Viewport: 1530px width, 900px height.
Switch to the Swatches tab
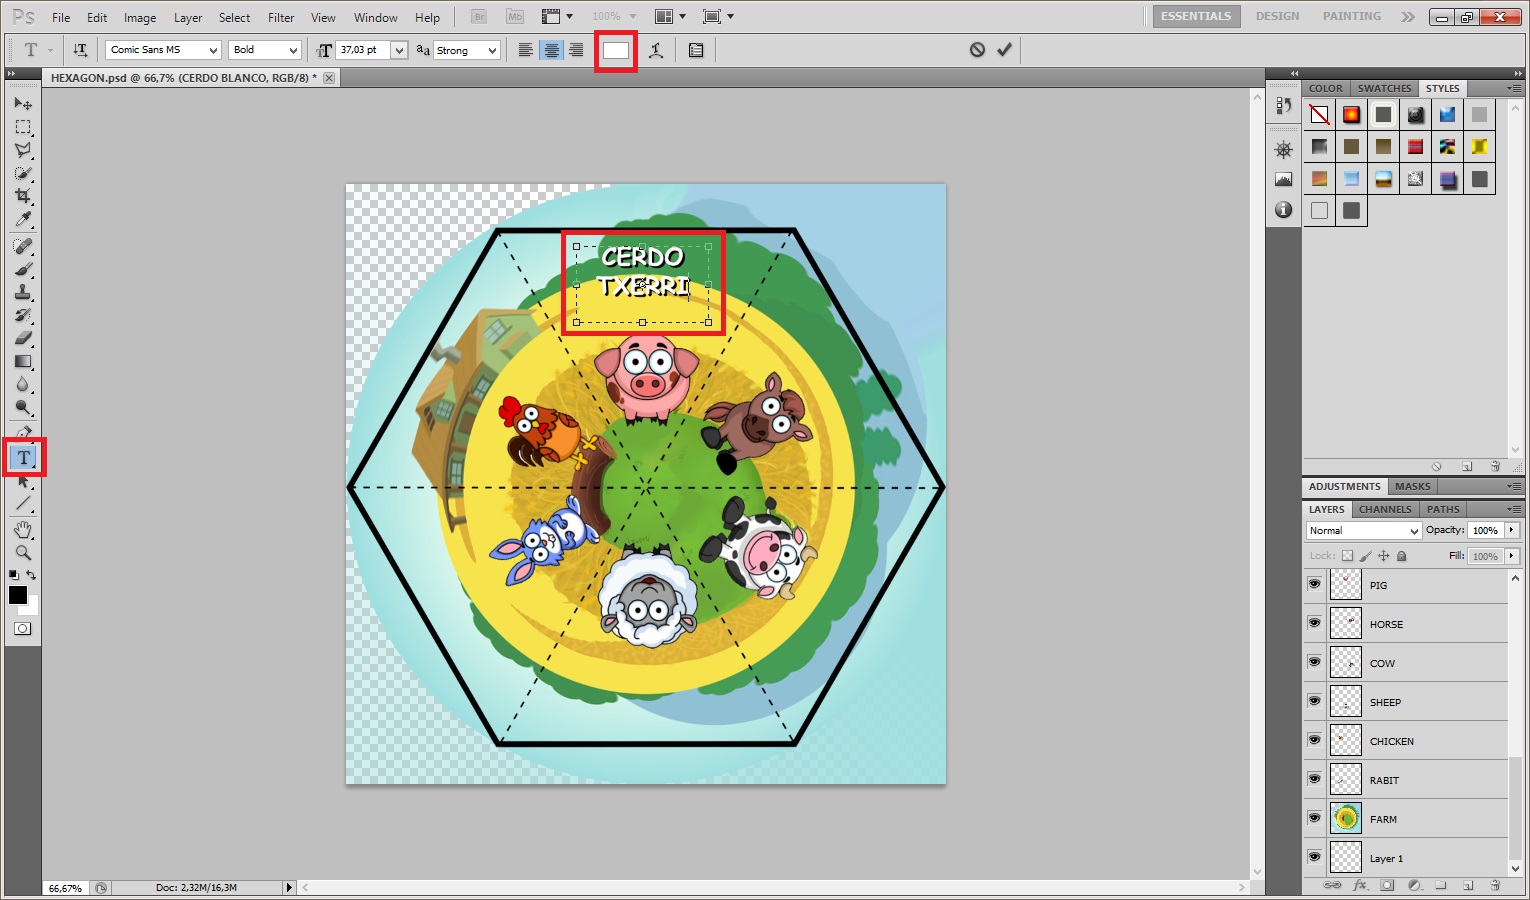click(1384, 88)
